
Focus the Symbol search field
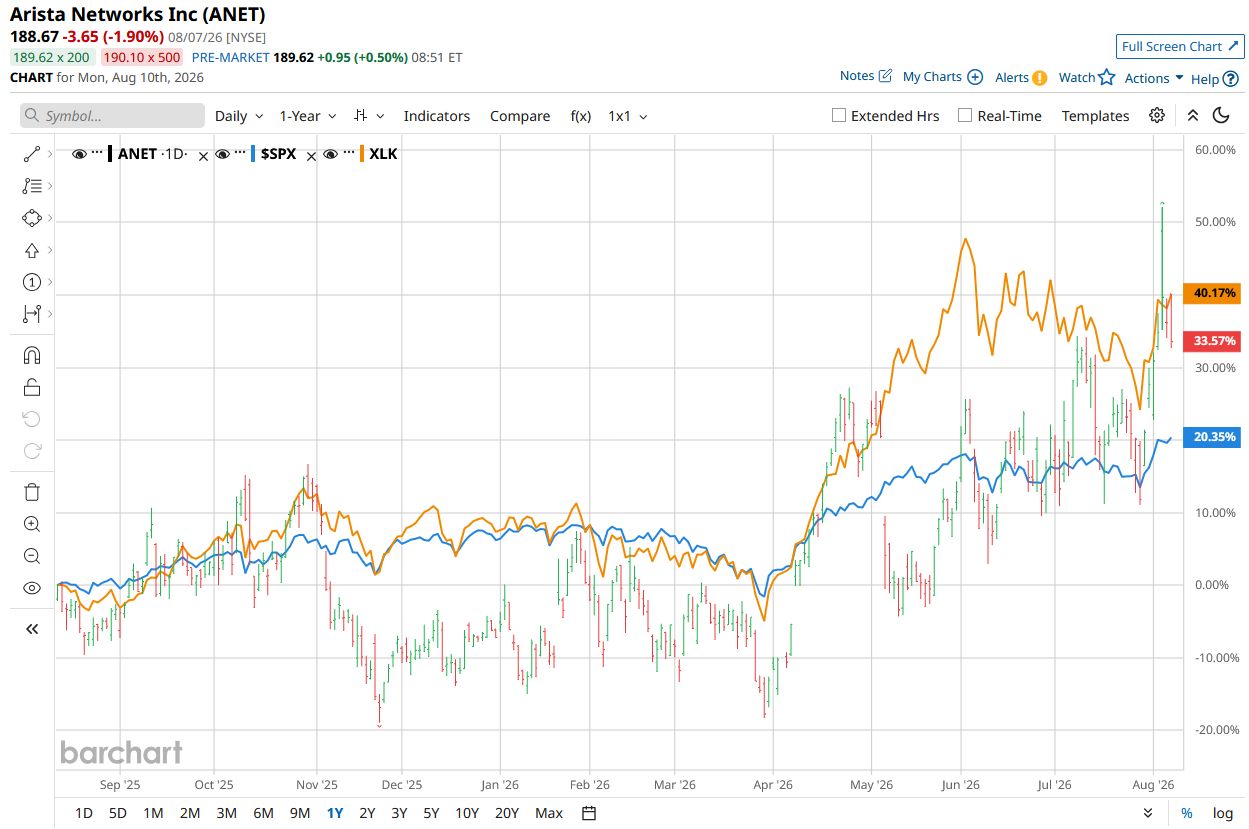tap(112, 116)
